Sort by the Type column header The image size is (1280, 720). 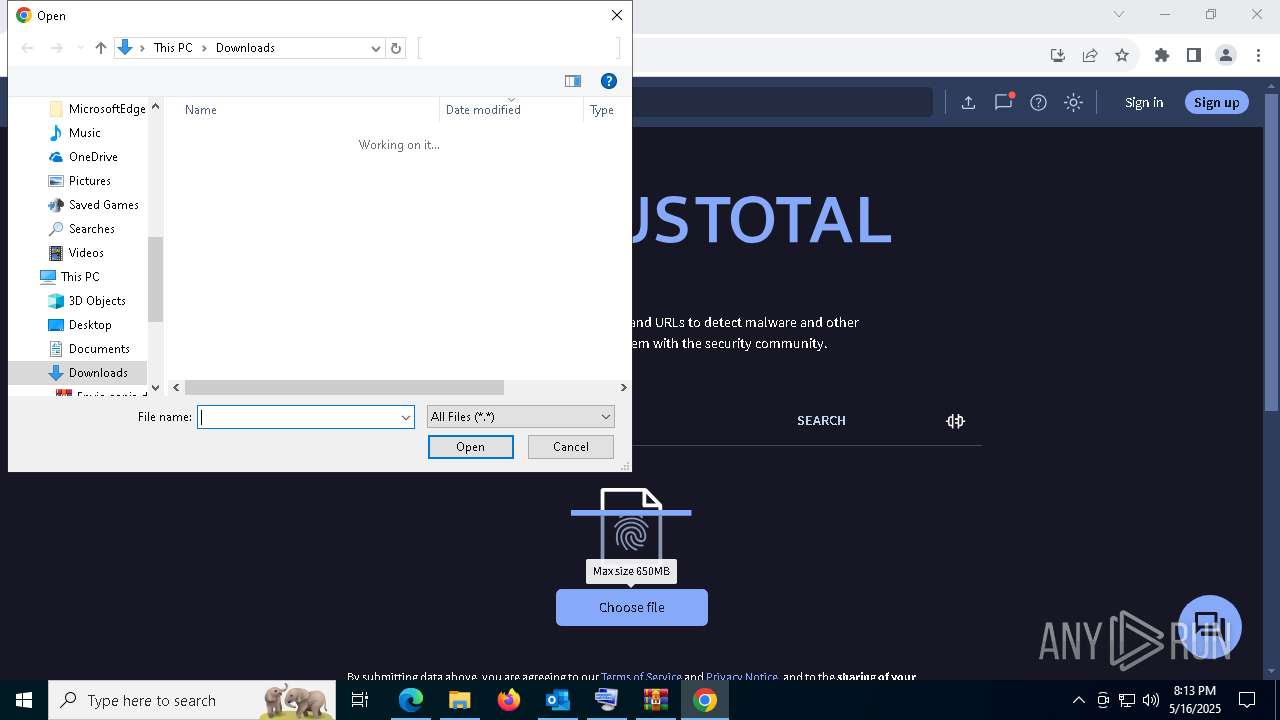[602, 110]
